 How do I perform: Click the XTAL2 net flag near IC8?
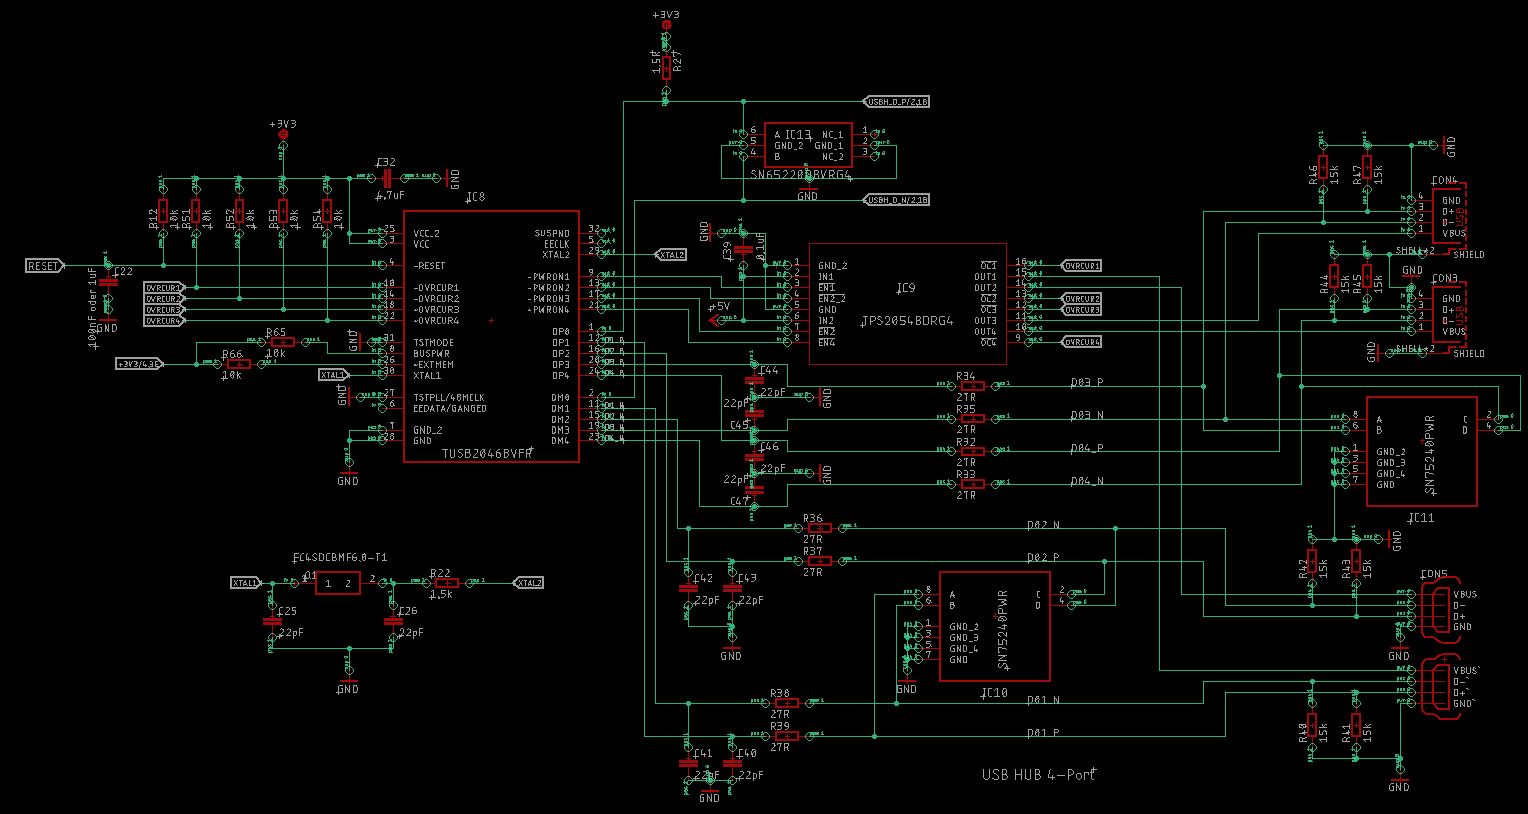click(x=670, y=254)
